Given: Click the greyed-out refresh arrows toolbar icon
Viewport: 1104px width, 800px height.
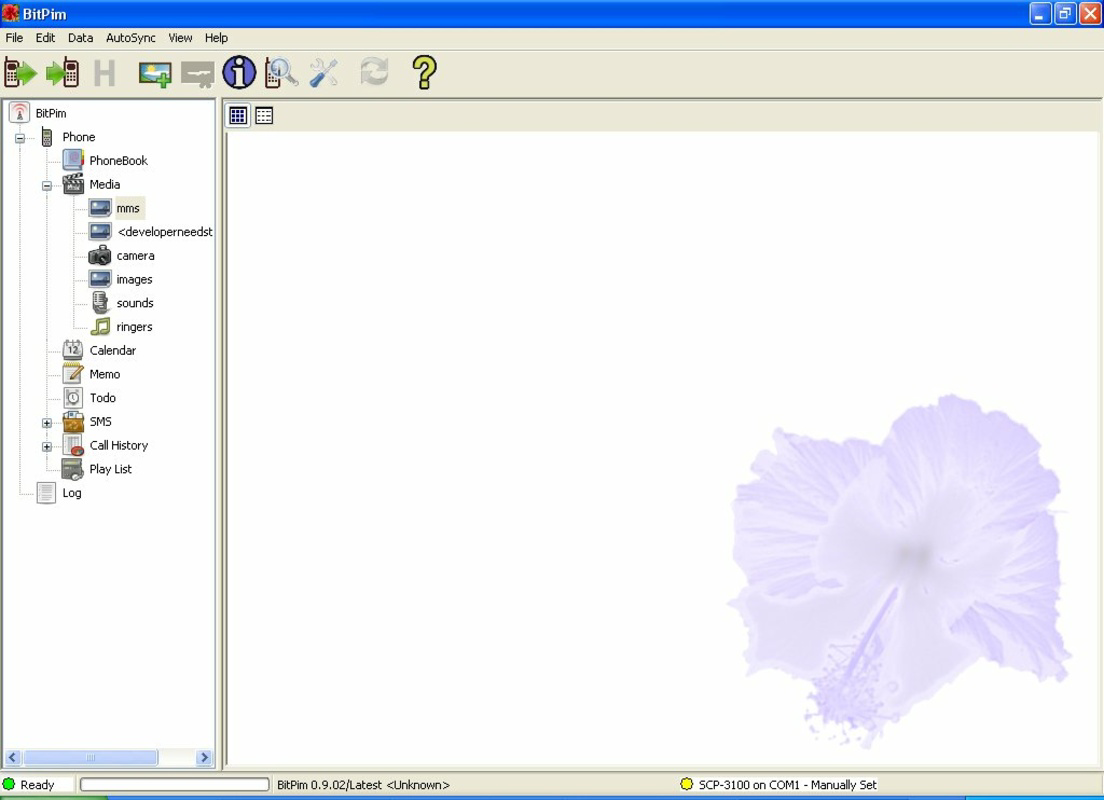Looking at the screenshot, I should point(375,72).
